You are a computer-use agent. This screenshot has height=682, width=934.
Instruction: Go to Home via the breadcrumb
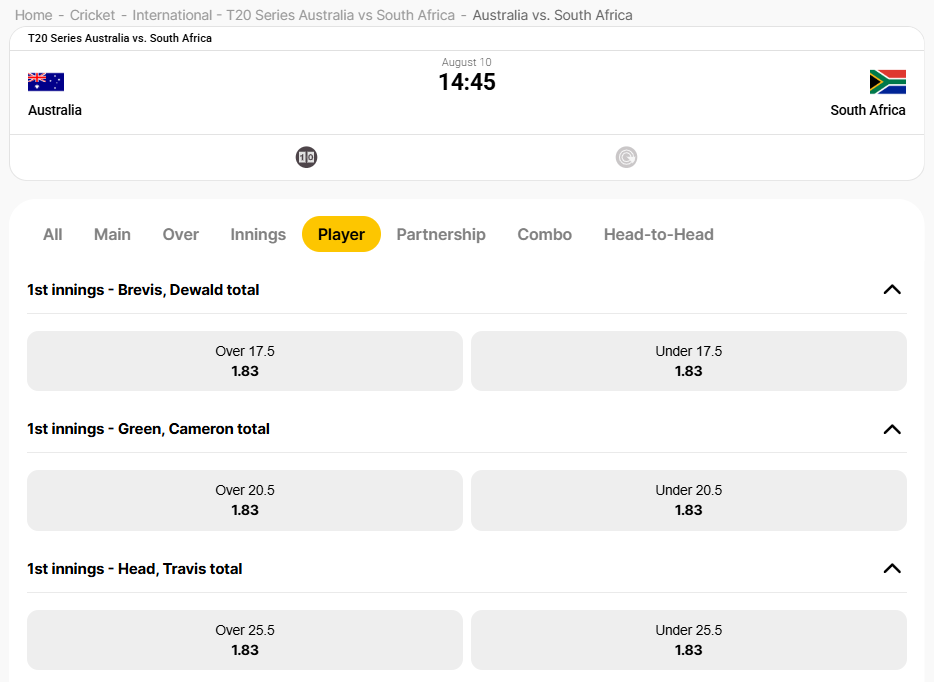tap(33, 15)
